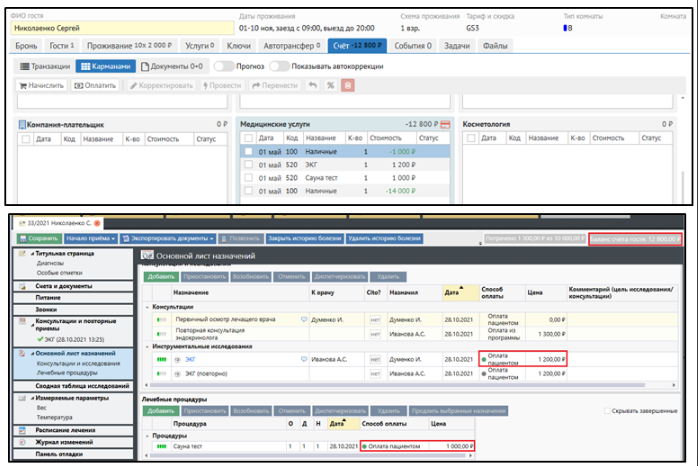The image size is (698, 466).
Task: Click Закрыть историю болезни button
Action: coord(304,238)
